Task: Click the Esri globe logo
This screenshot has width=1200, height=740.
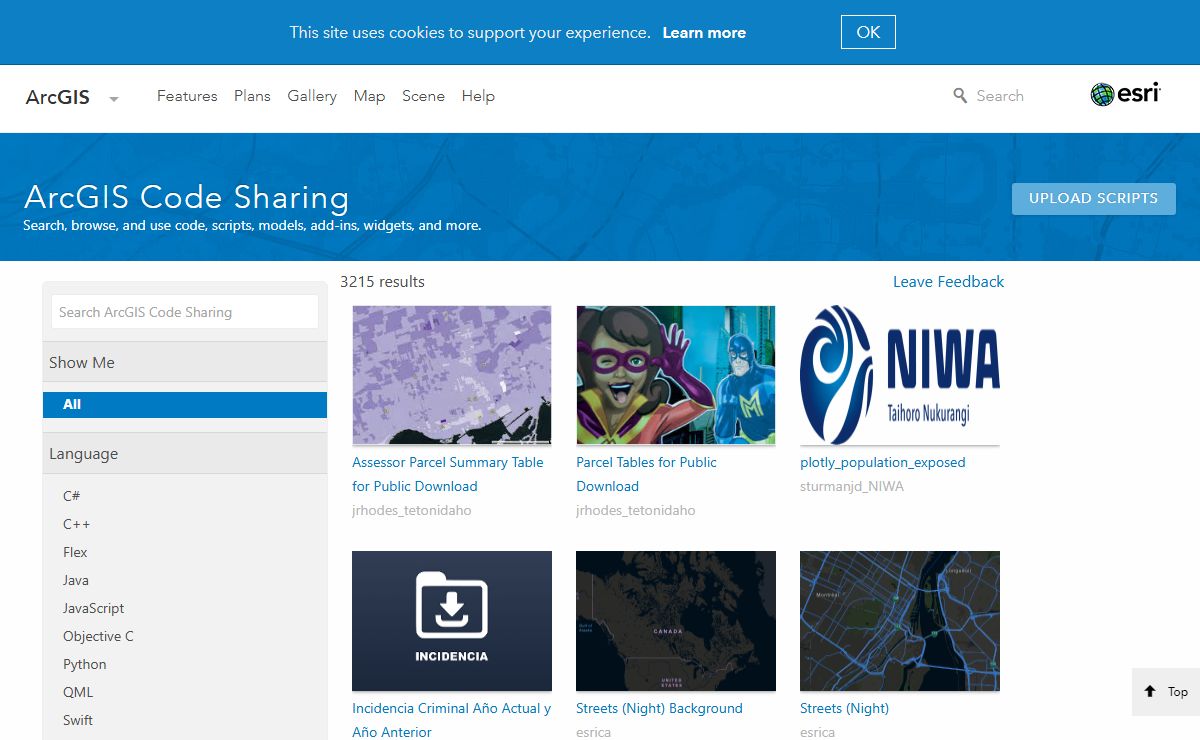Action: click(1102, 95)
